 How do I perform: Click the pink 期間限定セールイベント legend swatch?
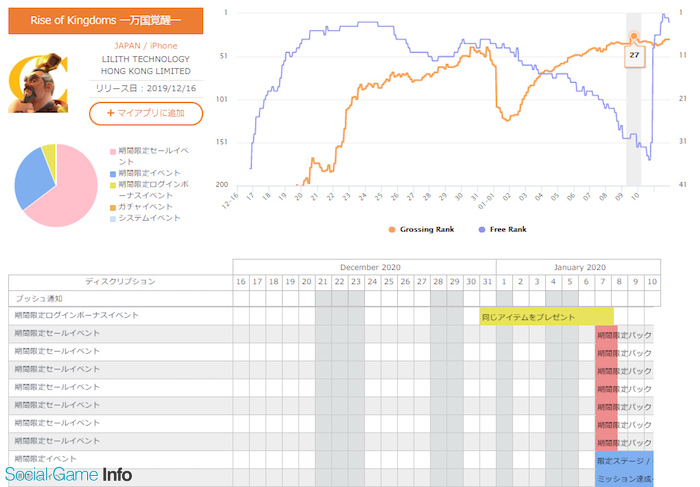(x=113, y=152)
